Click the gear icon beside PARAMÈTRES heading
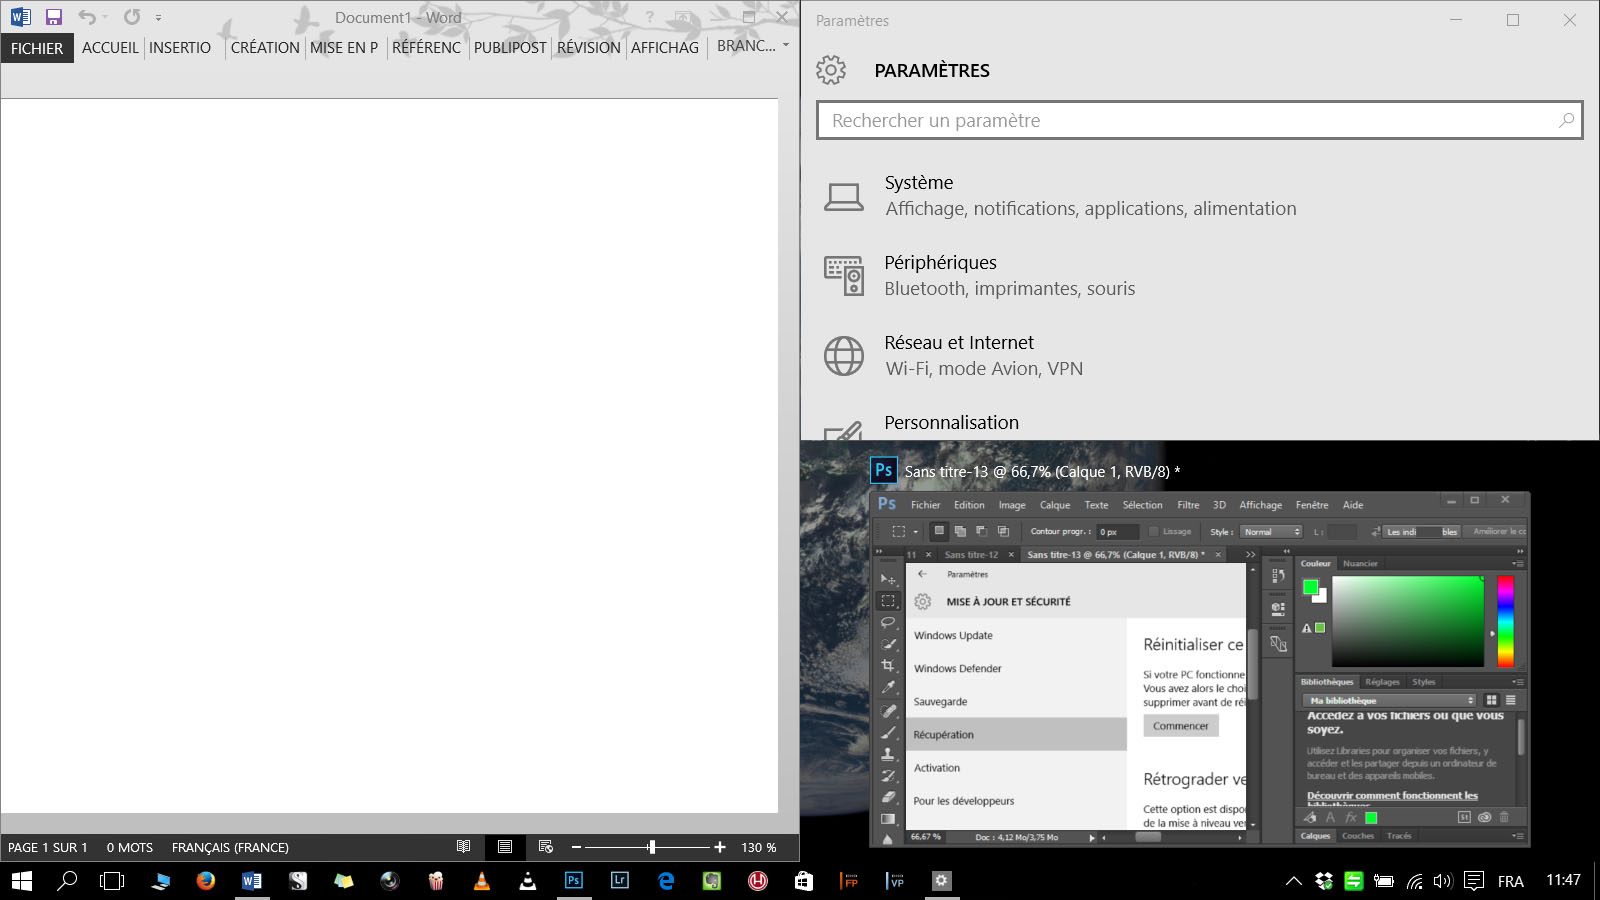 pos(831,70)
